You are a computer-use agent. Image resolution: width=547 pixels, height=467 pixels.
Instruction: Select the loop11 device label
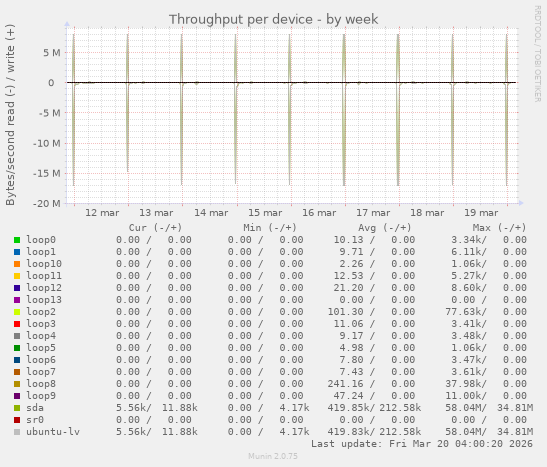(x=44, y=276)
